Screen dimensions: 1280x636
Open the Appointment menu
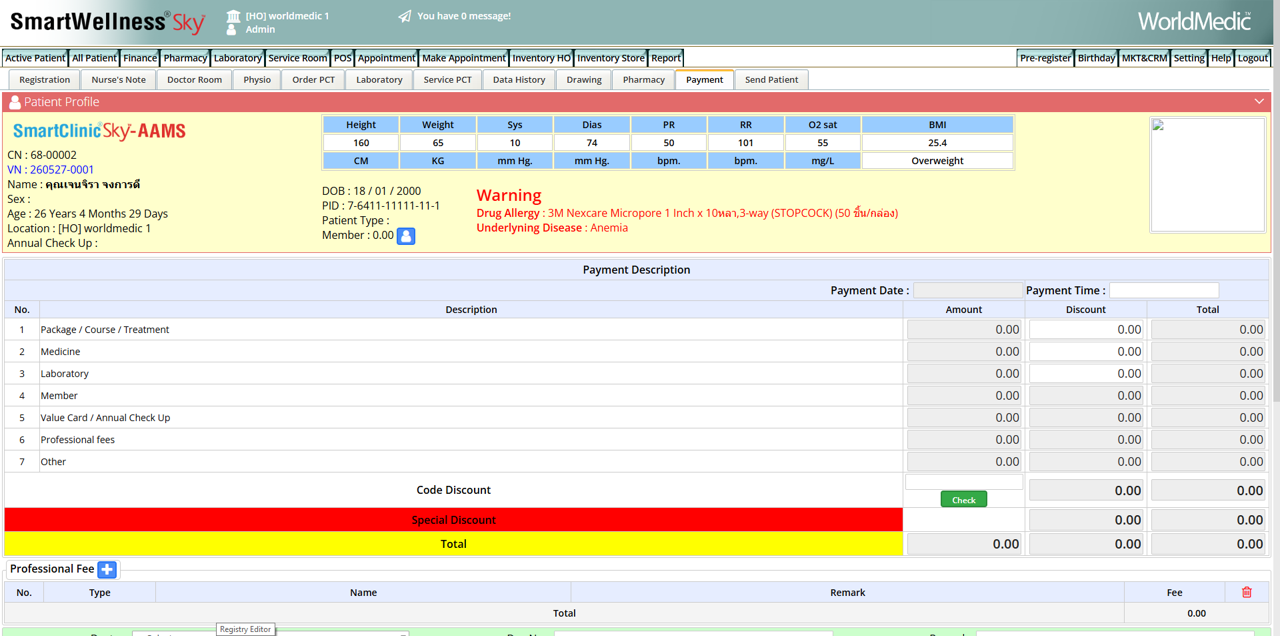387,58
